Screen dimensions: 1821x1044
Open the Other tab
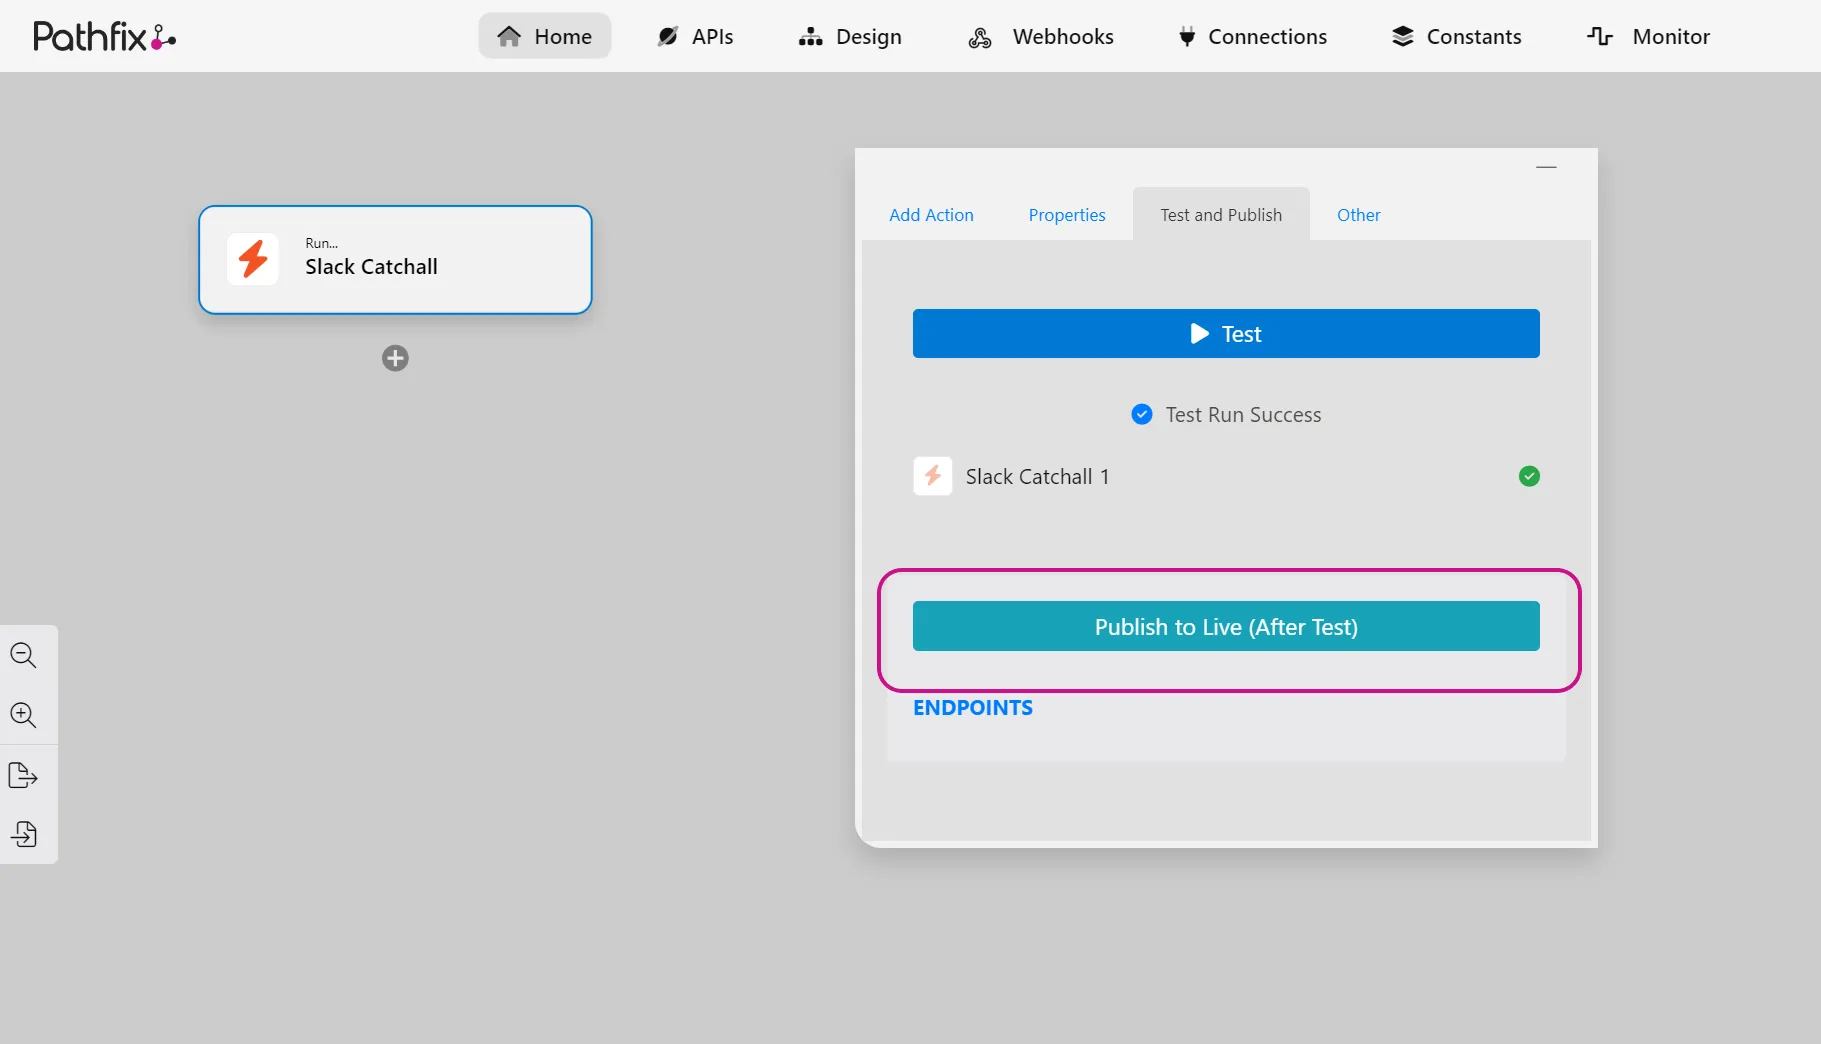click(1359, 215)
